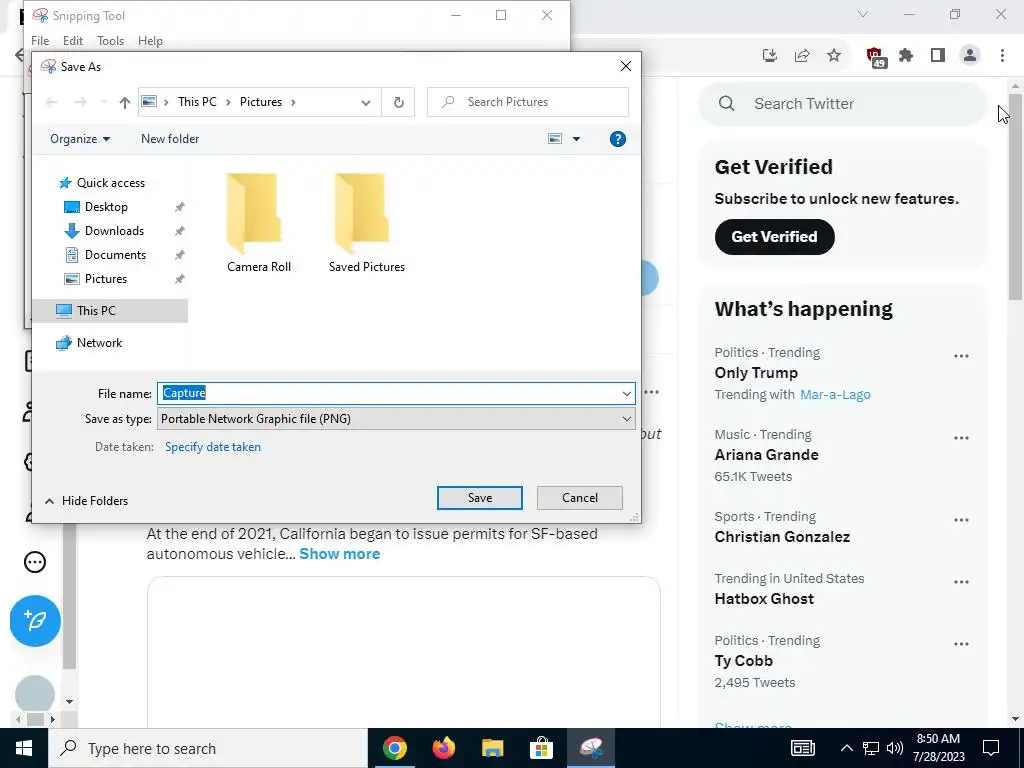
Task: Toggle the Chrome side panel
Action: (x=938, y=56)
